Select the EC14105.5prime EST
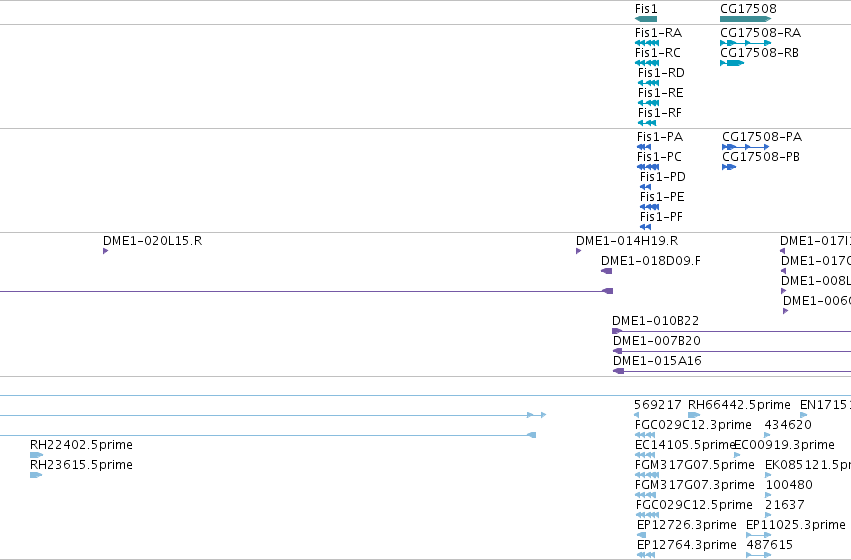851x560 pixels. click(x=685, y=445)
